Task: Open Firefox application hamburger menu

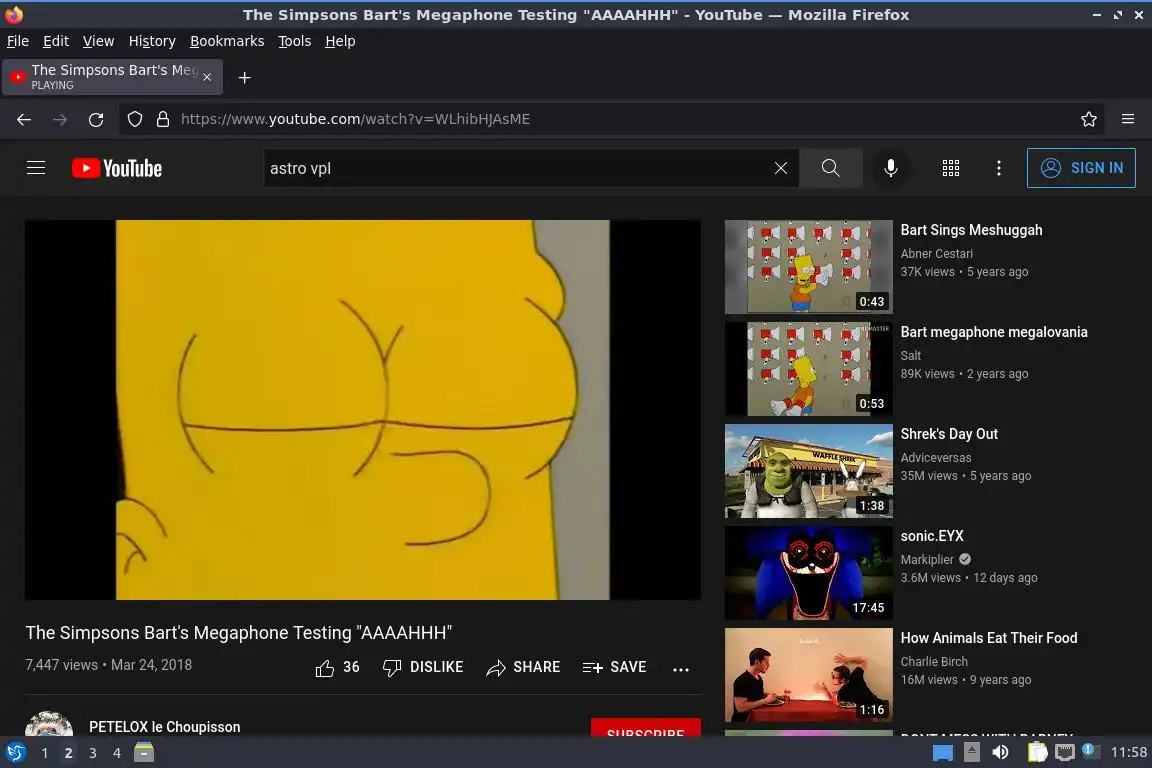Action: pos(1128,119)
